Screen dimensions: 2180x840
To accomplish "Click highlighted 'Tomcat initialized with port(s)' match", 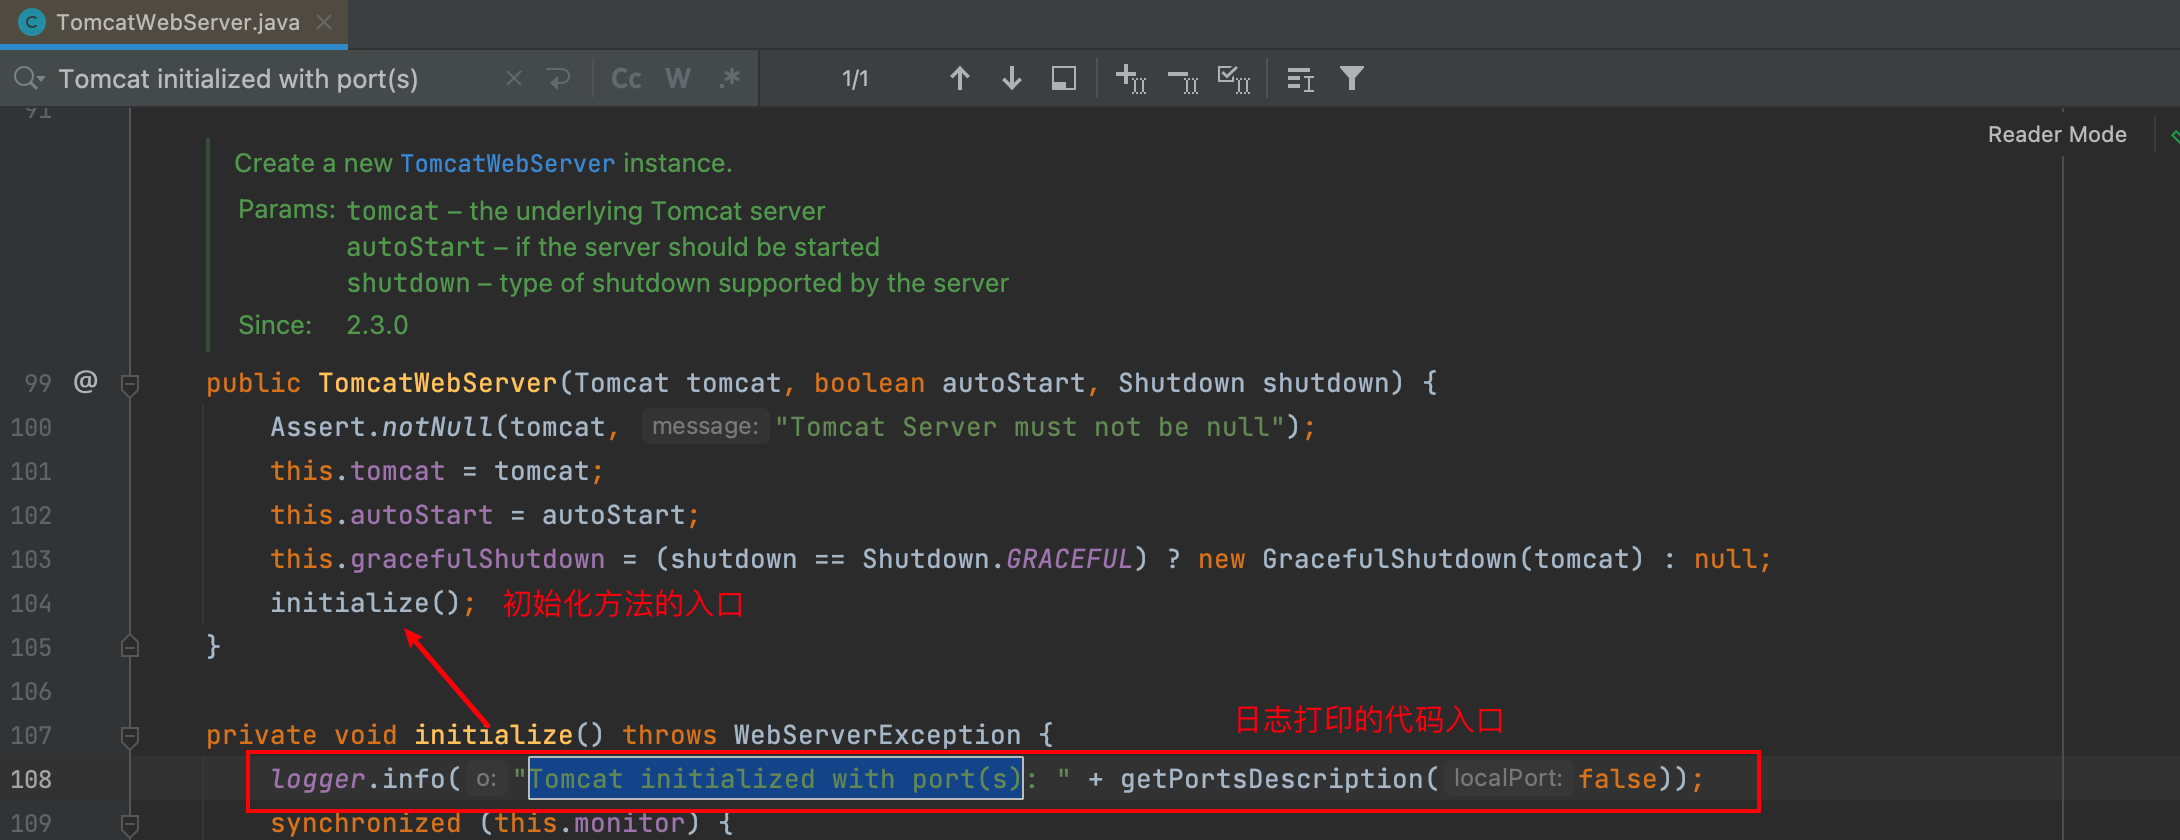I will (775, 779).
